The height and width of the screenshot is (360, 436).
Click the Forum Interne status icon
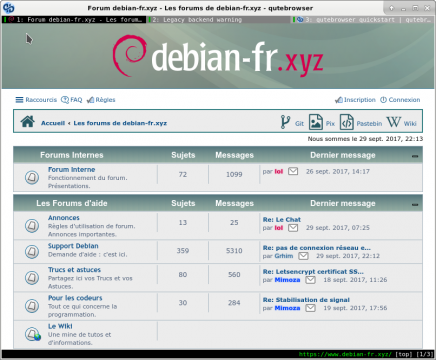[x=32, y=177]
